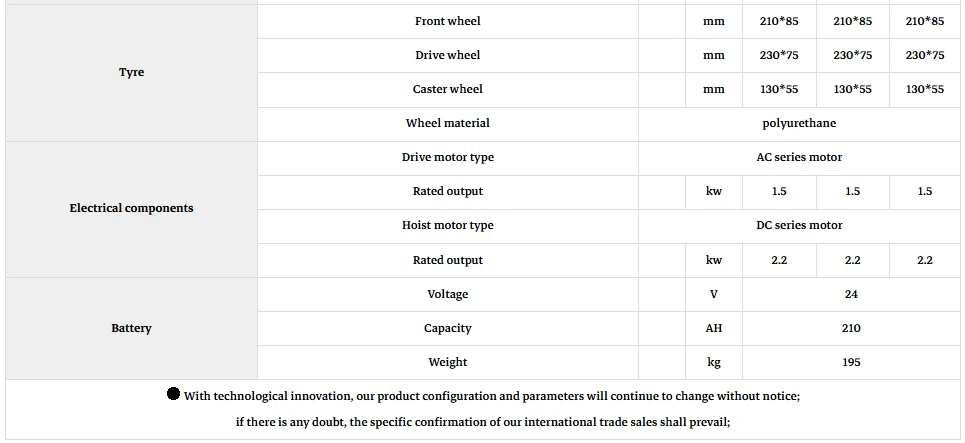
Task: Click the AH unit cell
Action: (x=714, y=328)
